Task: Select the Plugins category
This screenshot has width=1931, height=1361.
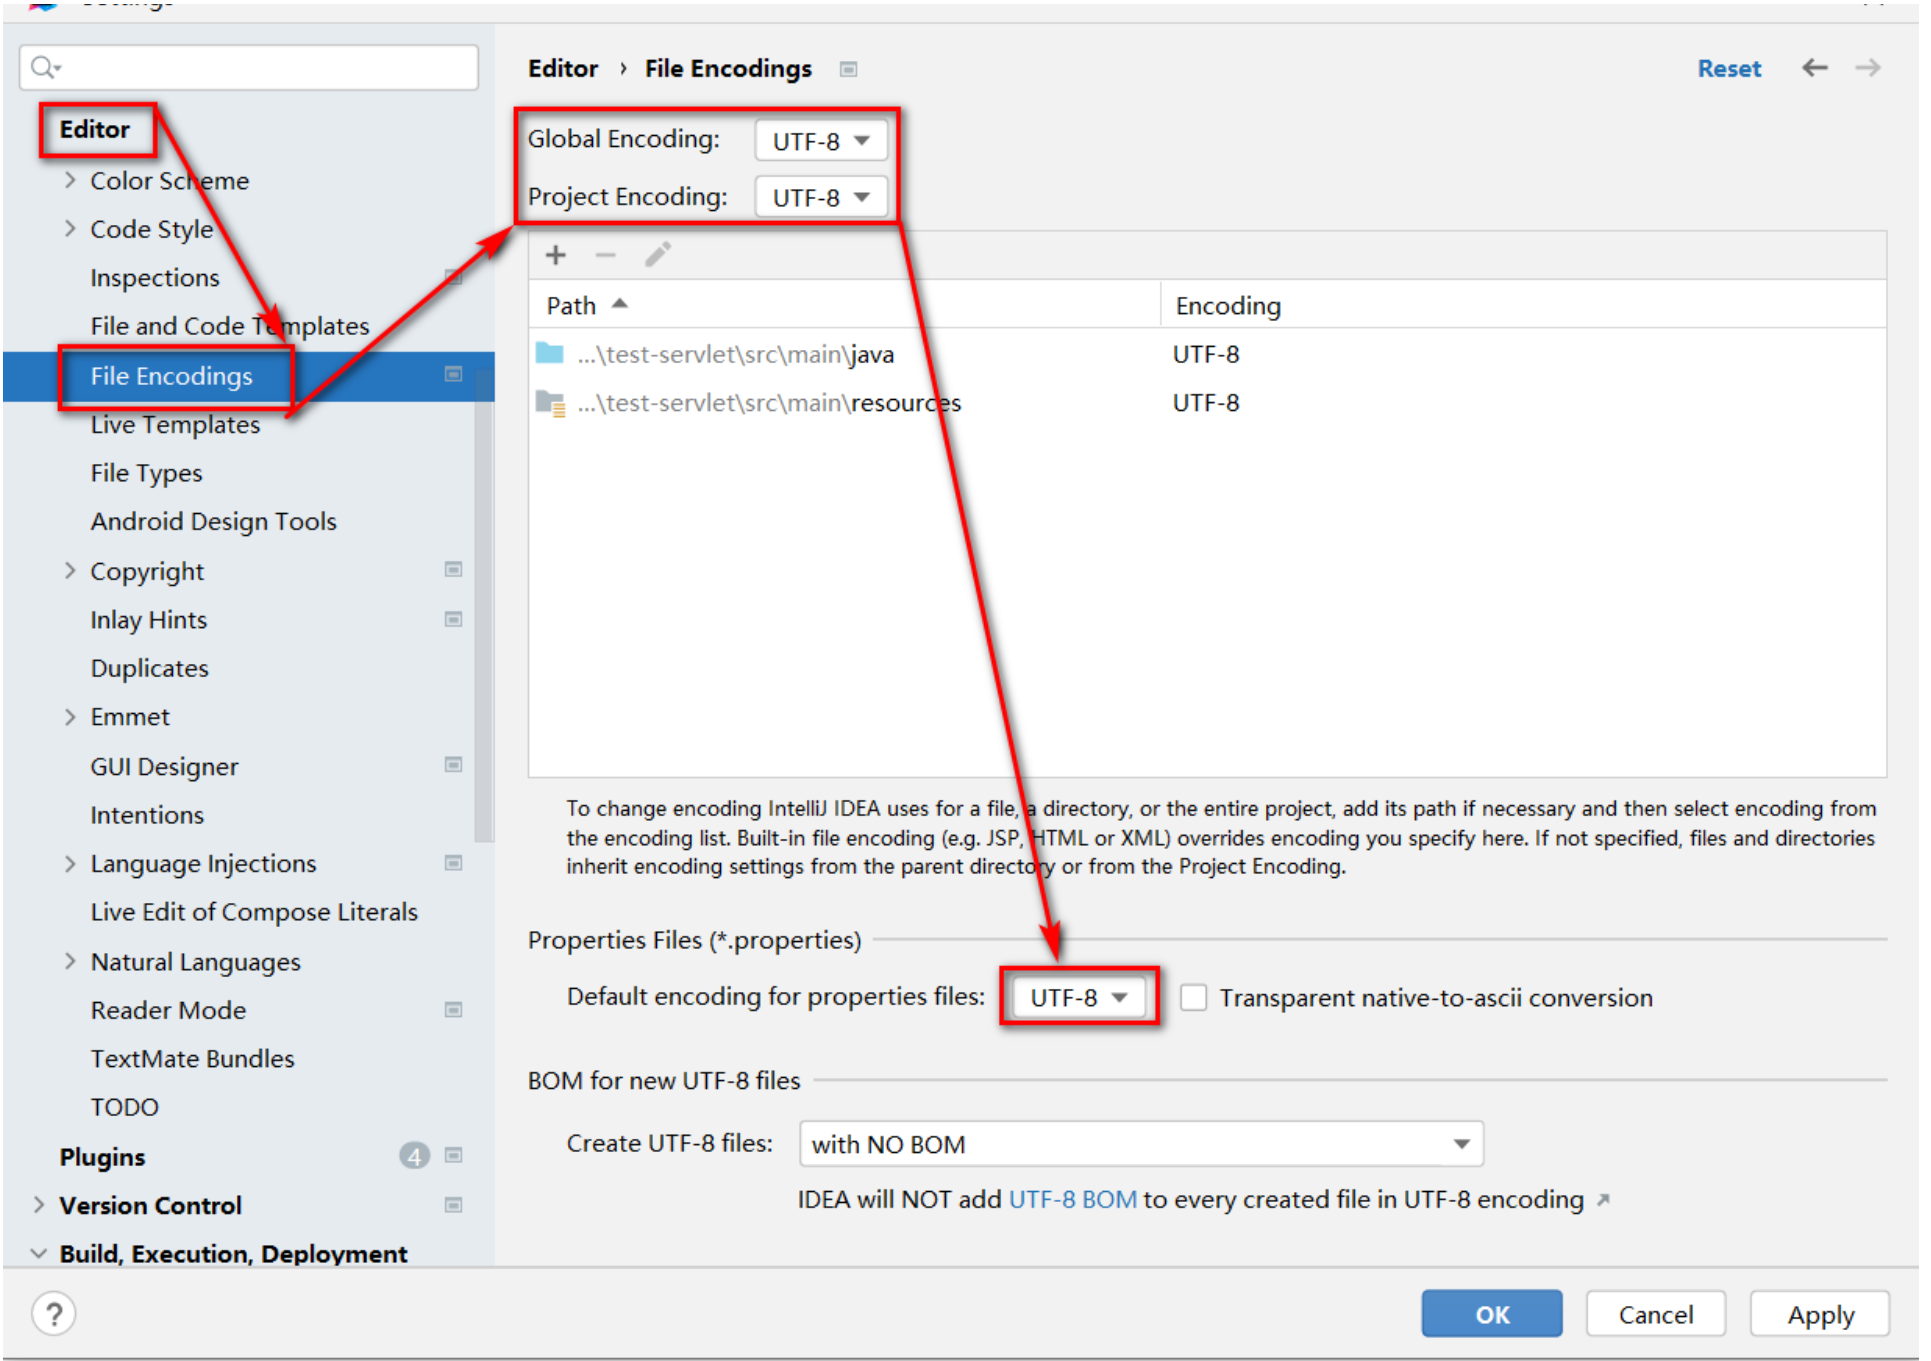Action: click(102, 1157)
